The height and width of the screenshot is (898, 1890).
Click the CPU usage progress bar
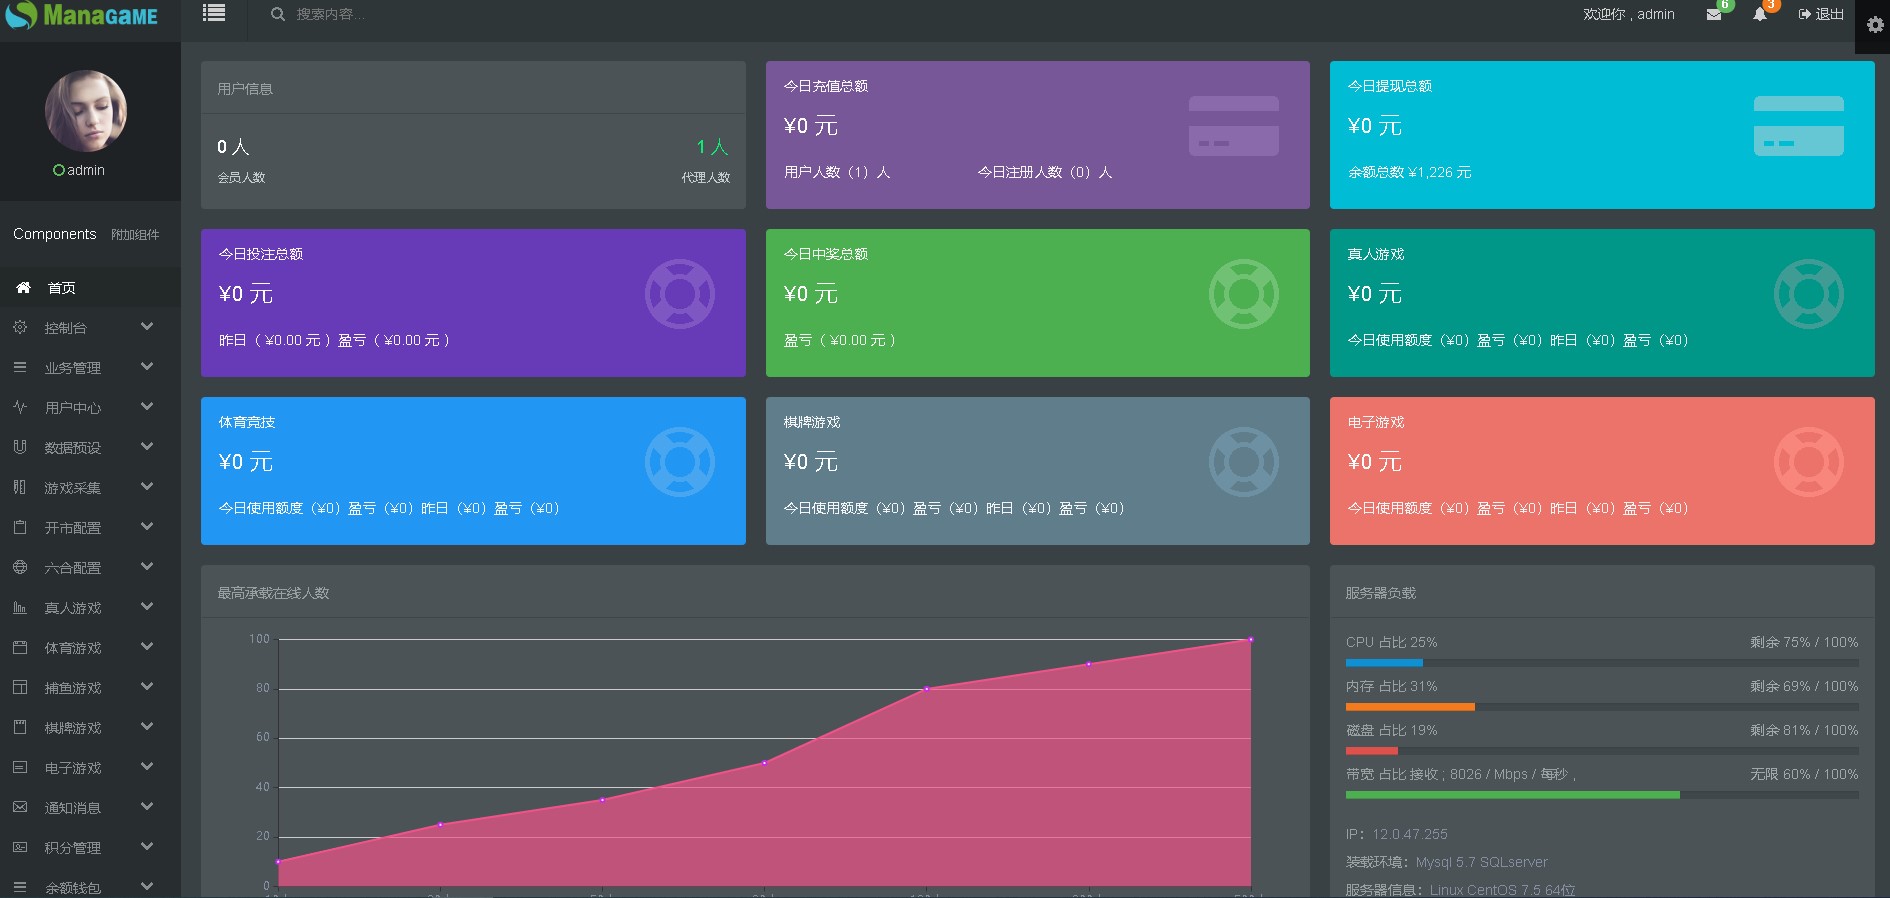(x=1601, y=663)
